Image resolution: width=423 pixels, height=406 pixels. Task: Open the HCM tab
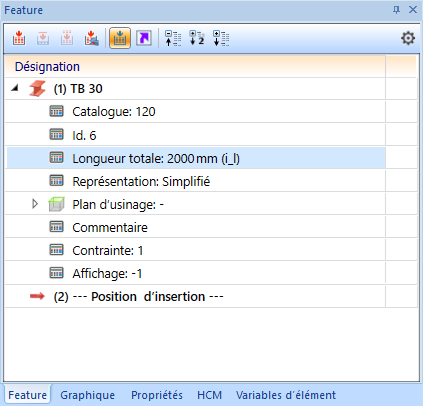[209, 395]
